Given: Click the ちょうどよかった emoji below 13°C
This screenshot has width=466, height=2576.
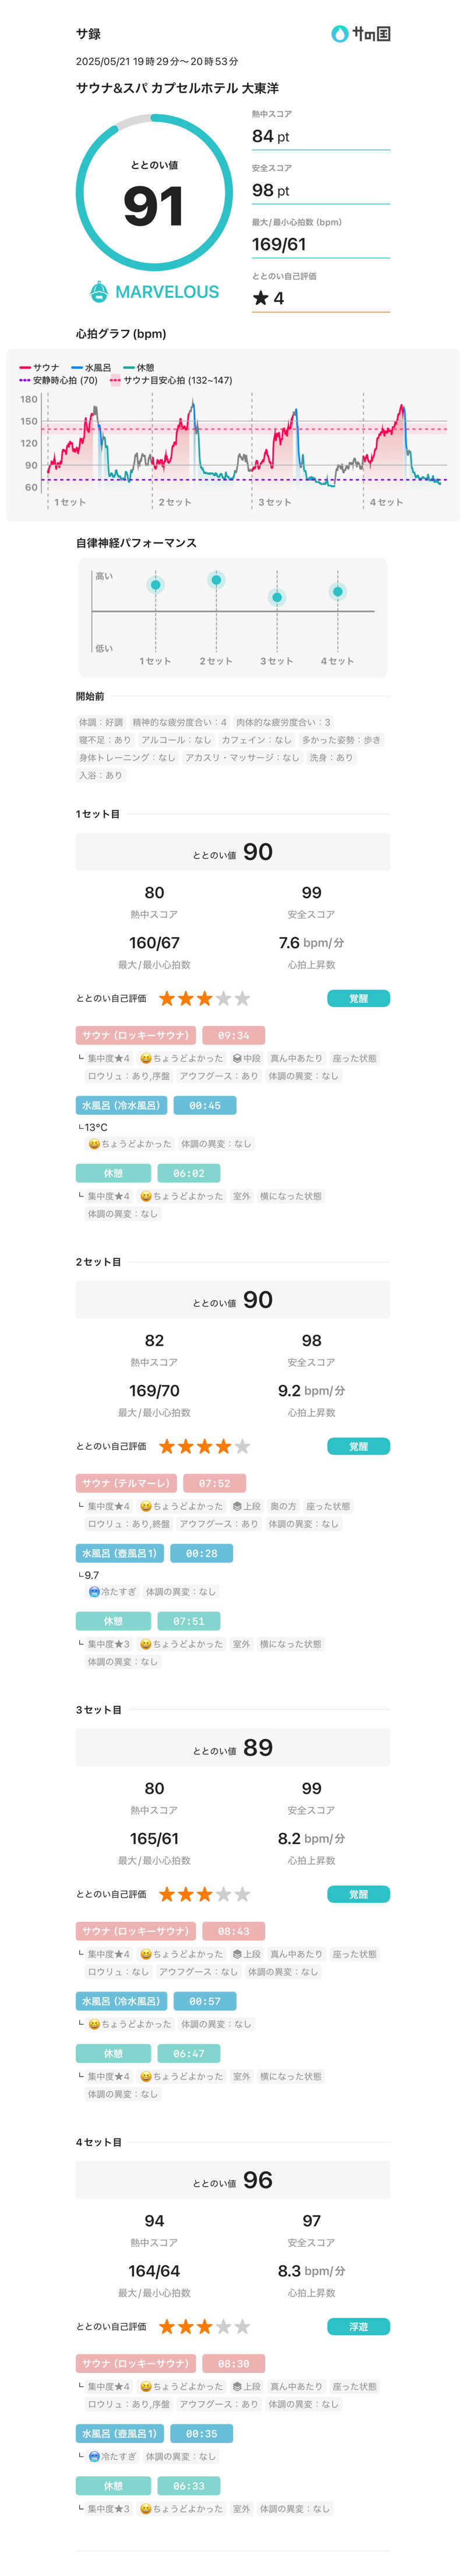Looking at the screenshot, I should tap(94, 1143).
